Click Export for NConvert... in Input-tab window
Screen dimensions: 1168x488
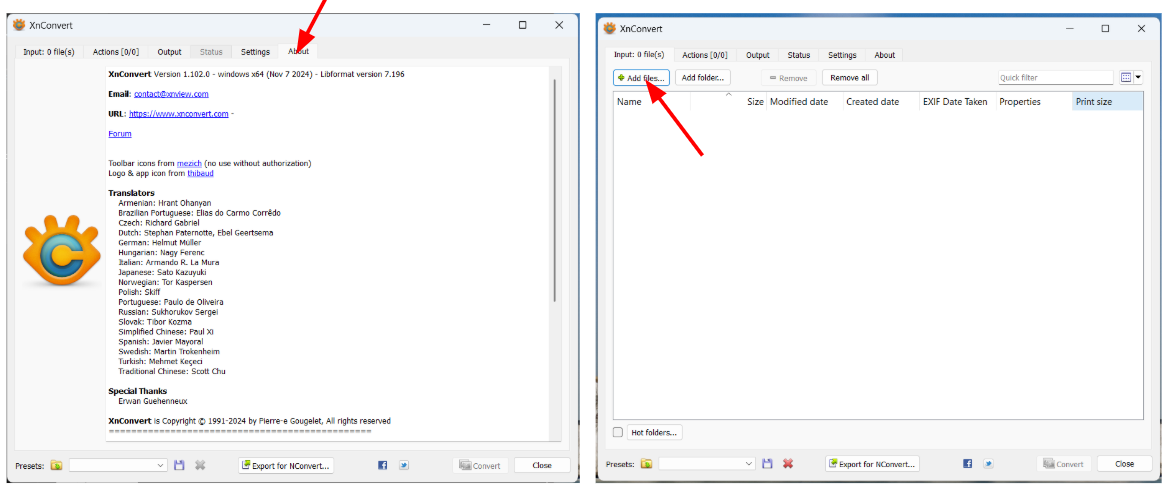(872, 463)
